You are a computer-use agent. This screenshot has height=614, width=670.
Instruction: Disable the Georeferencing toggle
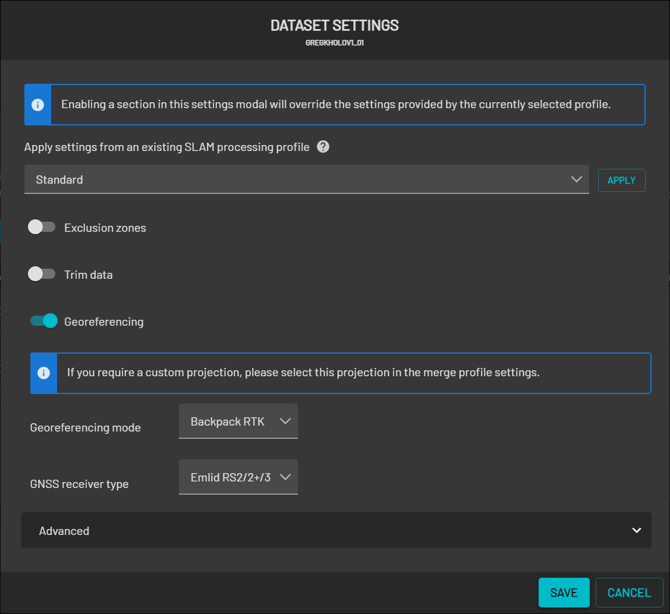coord(44,321)
